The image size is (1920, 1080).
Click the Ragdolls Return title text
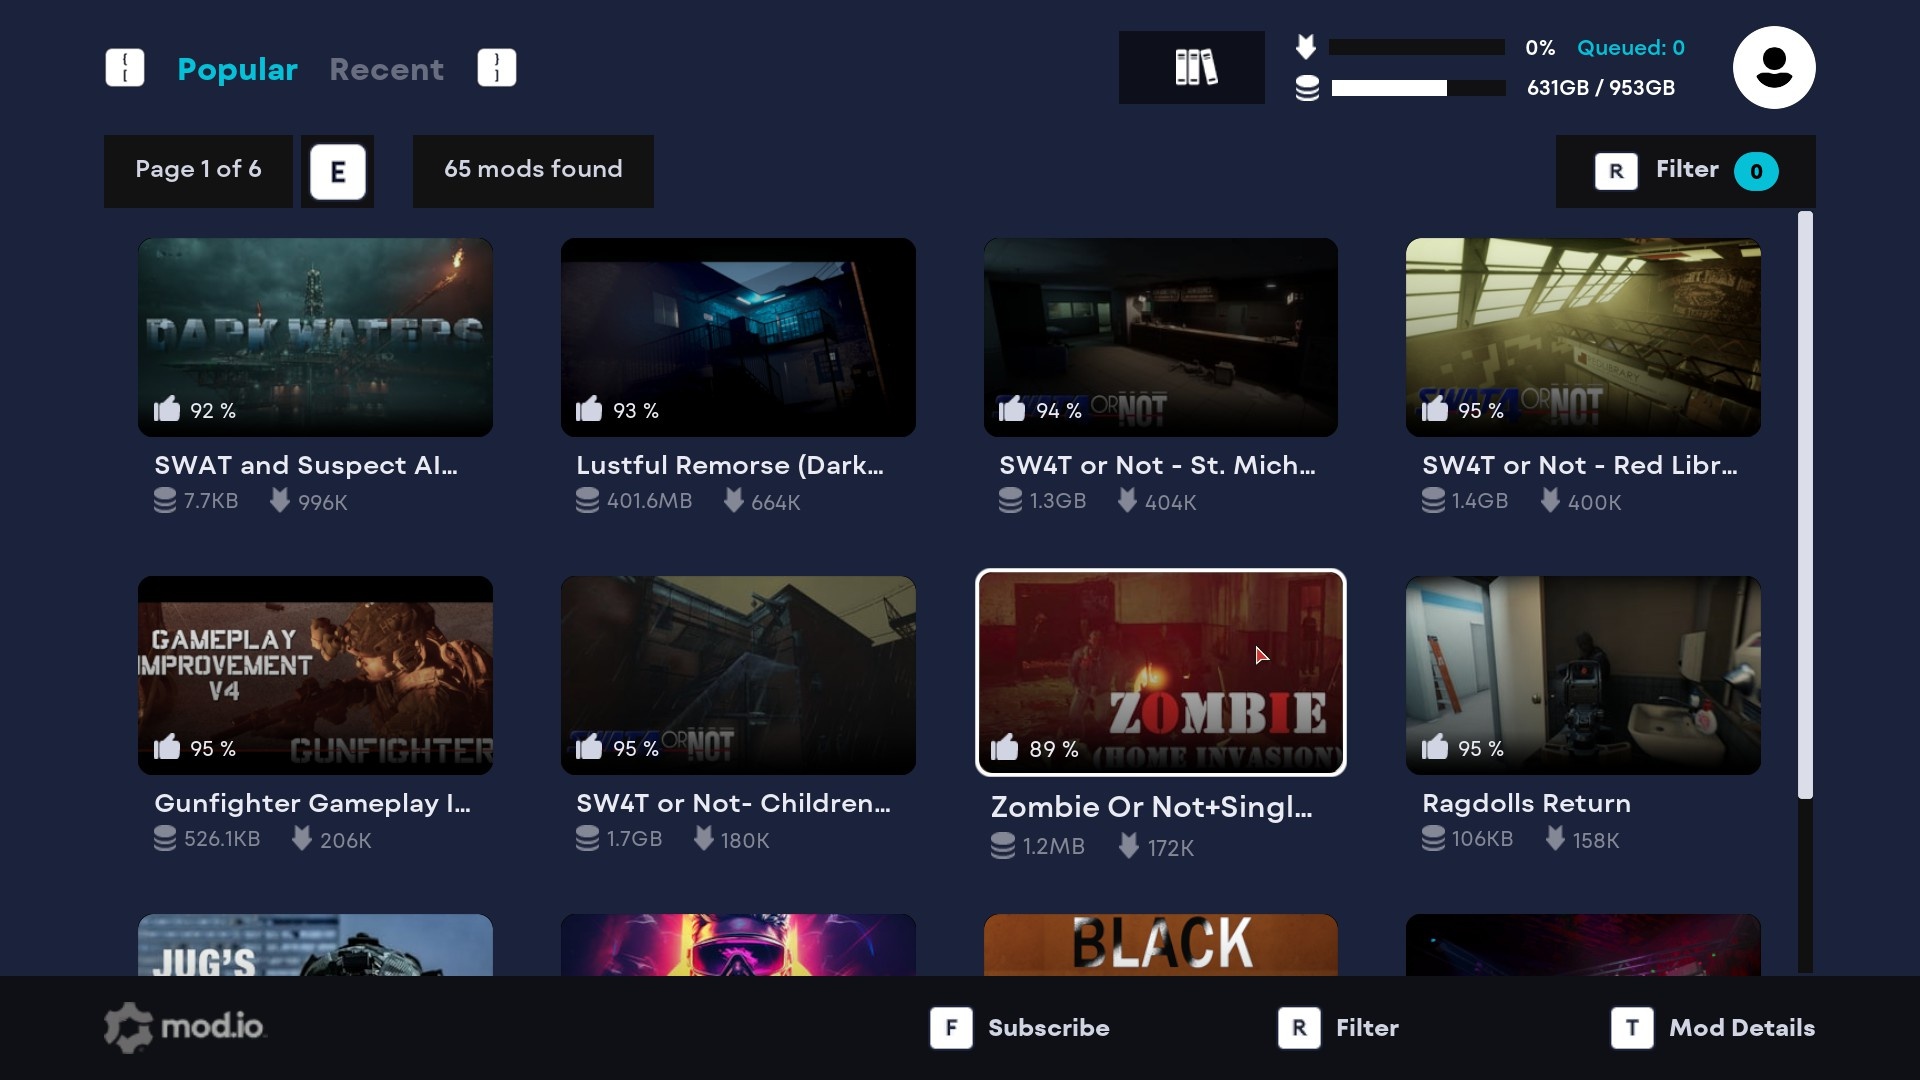coord(1526,803)
